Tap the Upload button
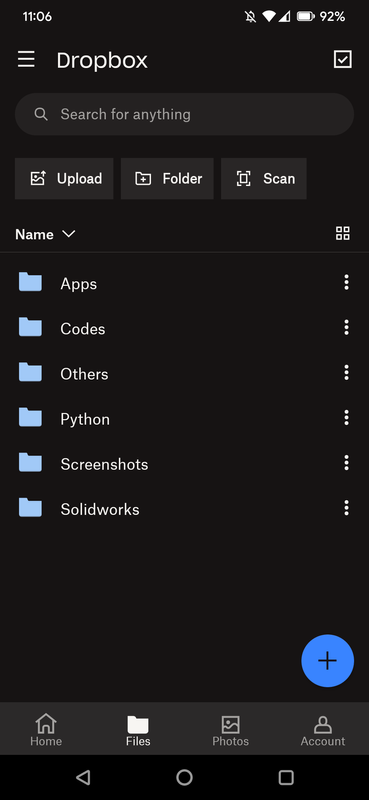Image resolution: width=369 pixels, height=800 pixels. coord(64,179)
